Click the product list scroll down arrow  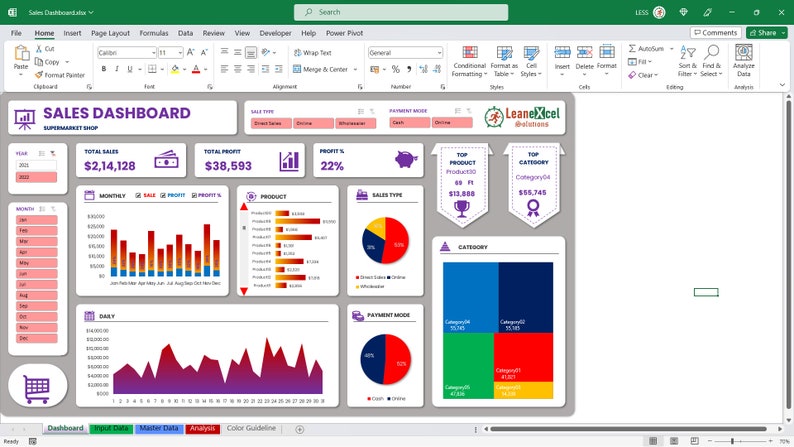tap(244, 291)
